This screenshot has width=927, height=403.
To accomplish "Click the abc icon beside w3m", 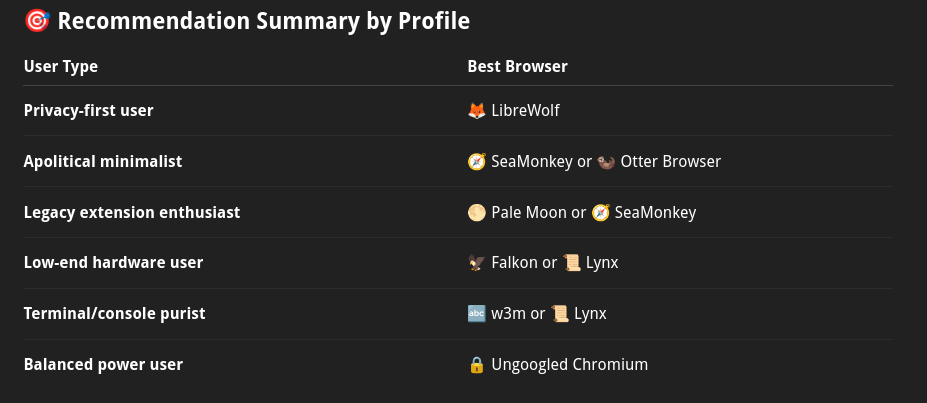I will (x=477, y=313).
